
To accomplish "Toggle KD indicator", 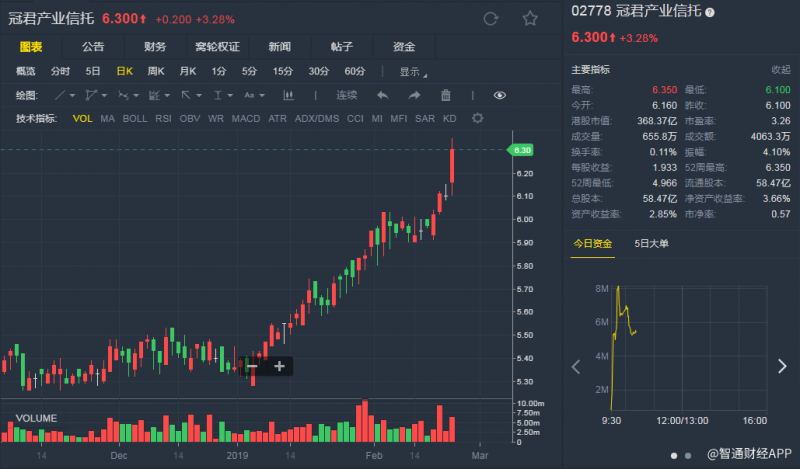I will pos(449,119).
